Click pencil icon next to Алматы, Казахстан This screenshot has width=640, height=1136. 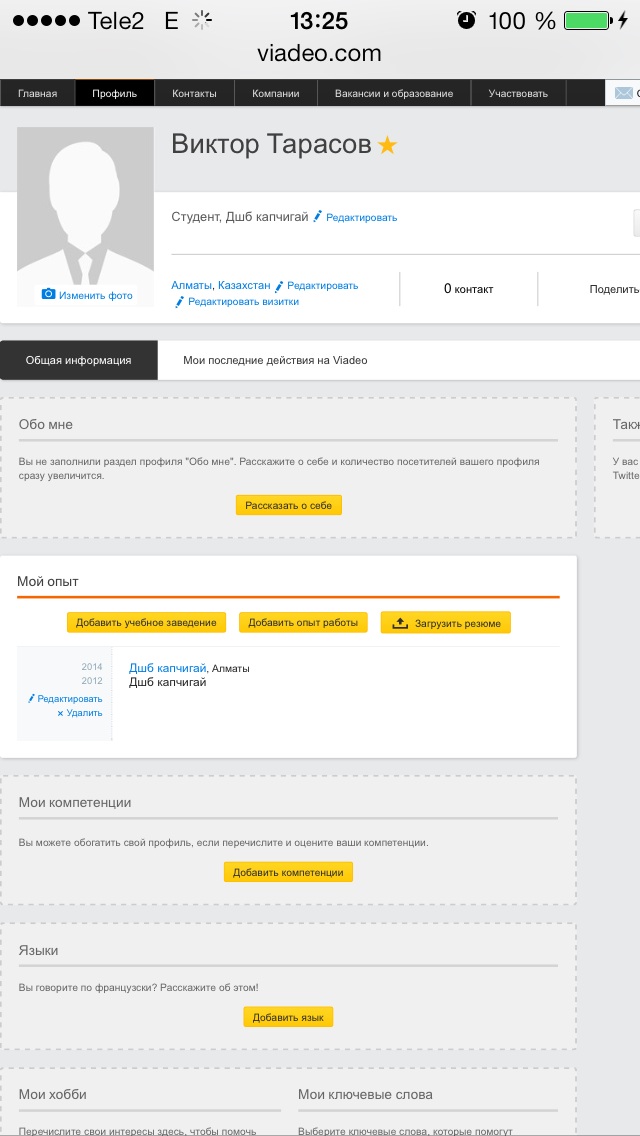280,285
